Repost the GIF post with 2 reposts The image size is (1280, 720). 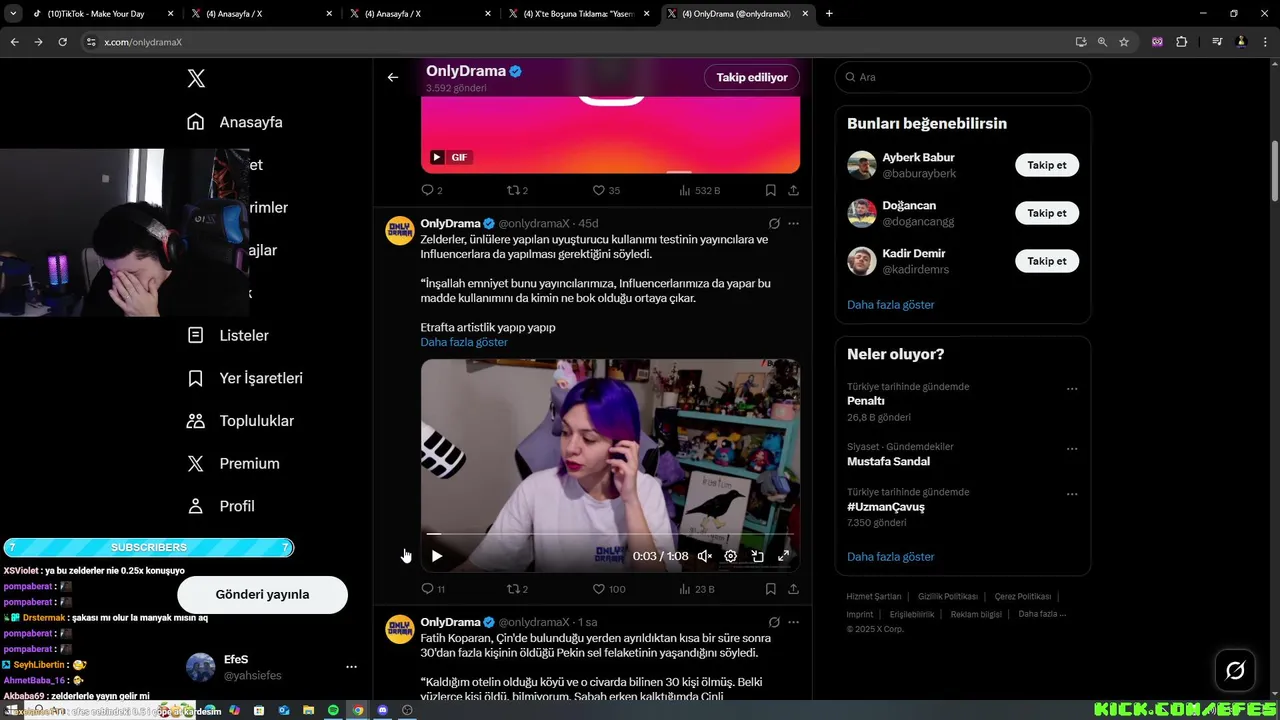pos(517,190)
